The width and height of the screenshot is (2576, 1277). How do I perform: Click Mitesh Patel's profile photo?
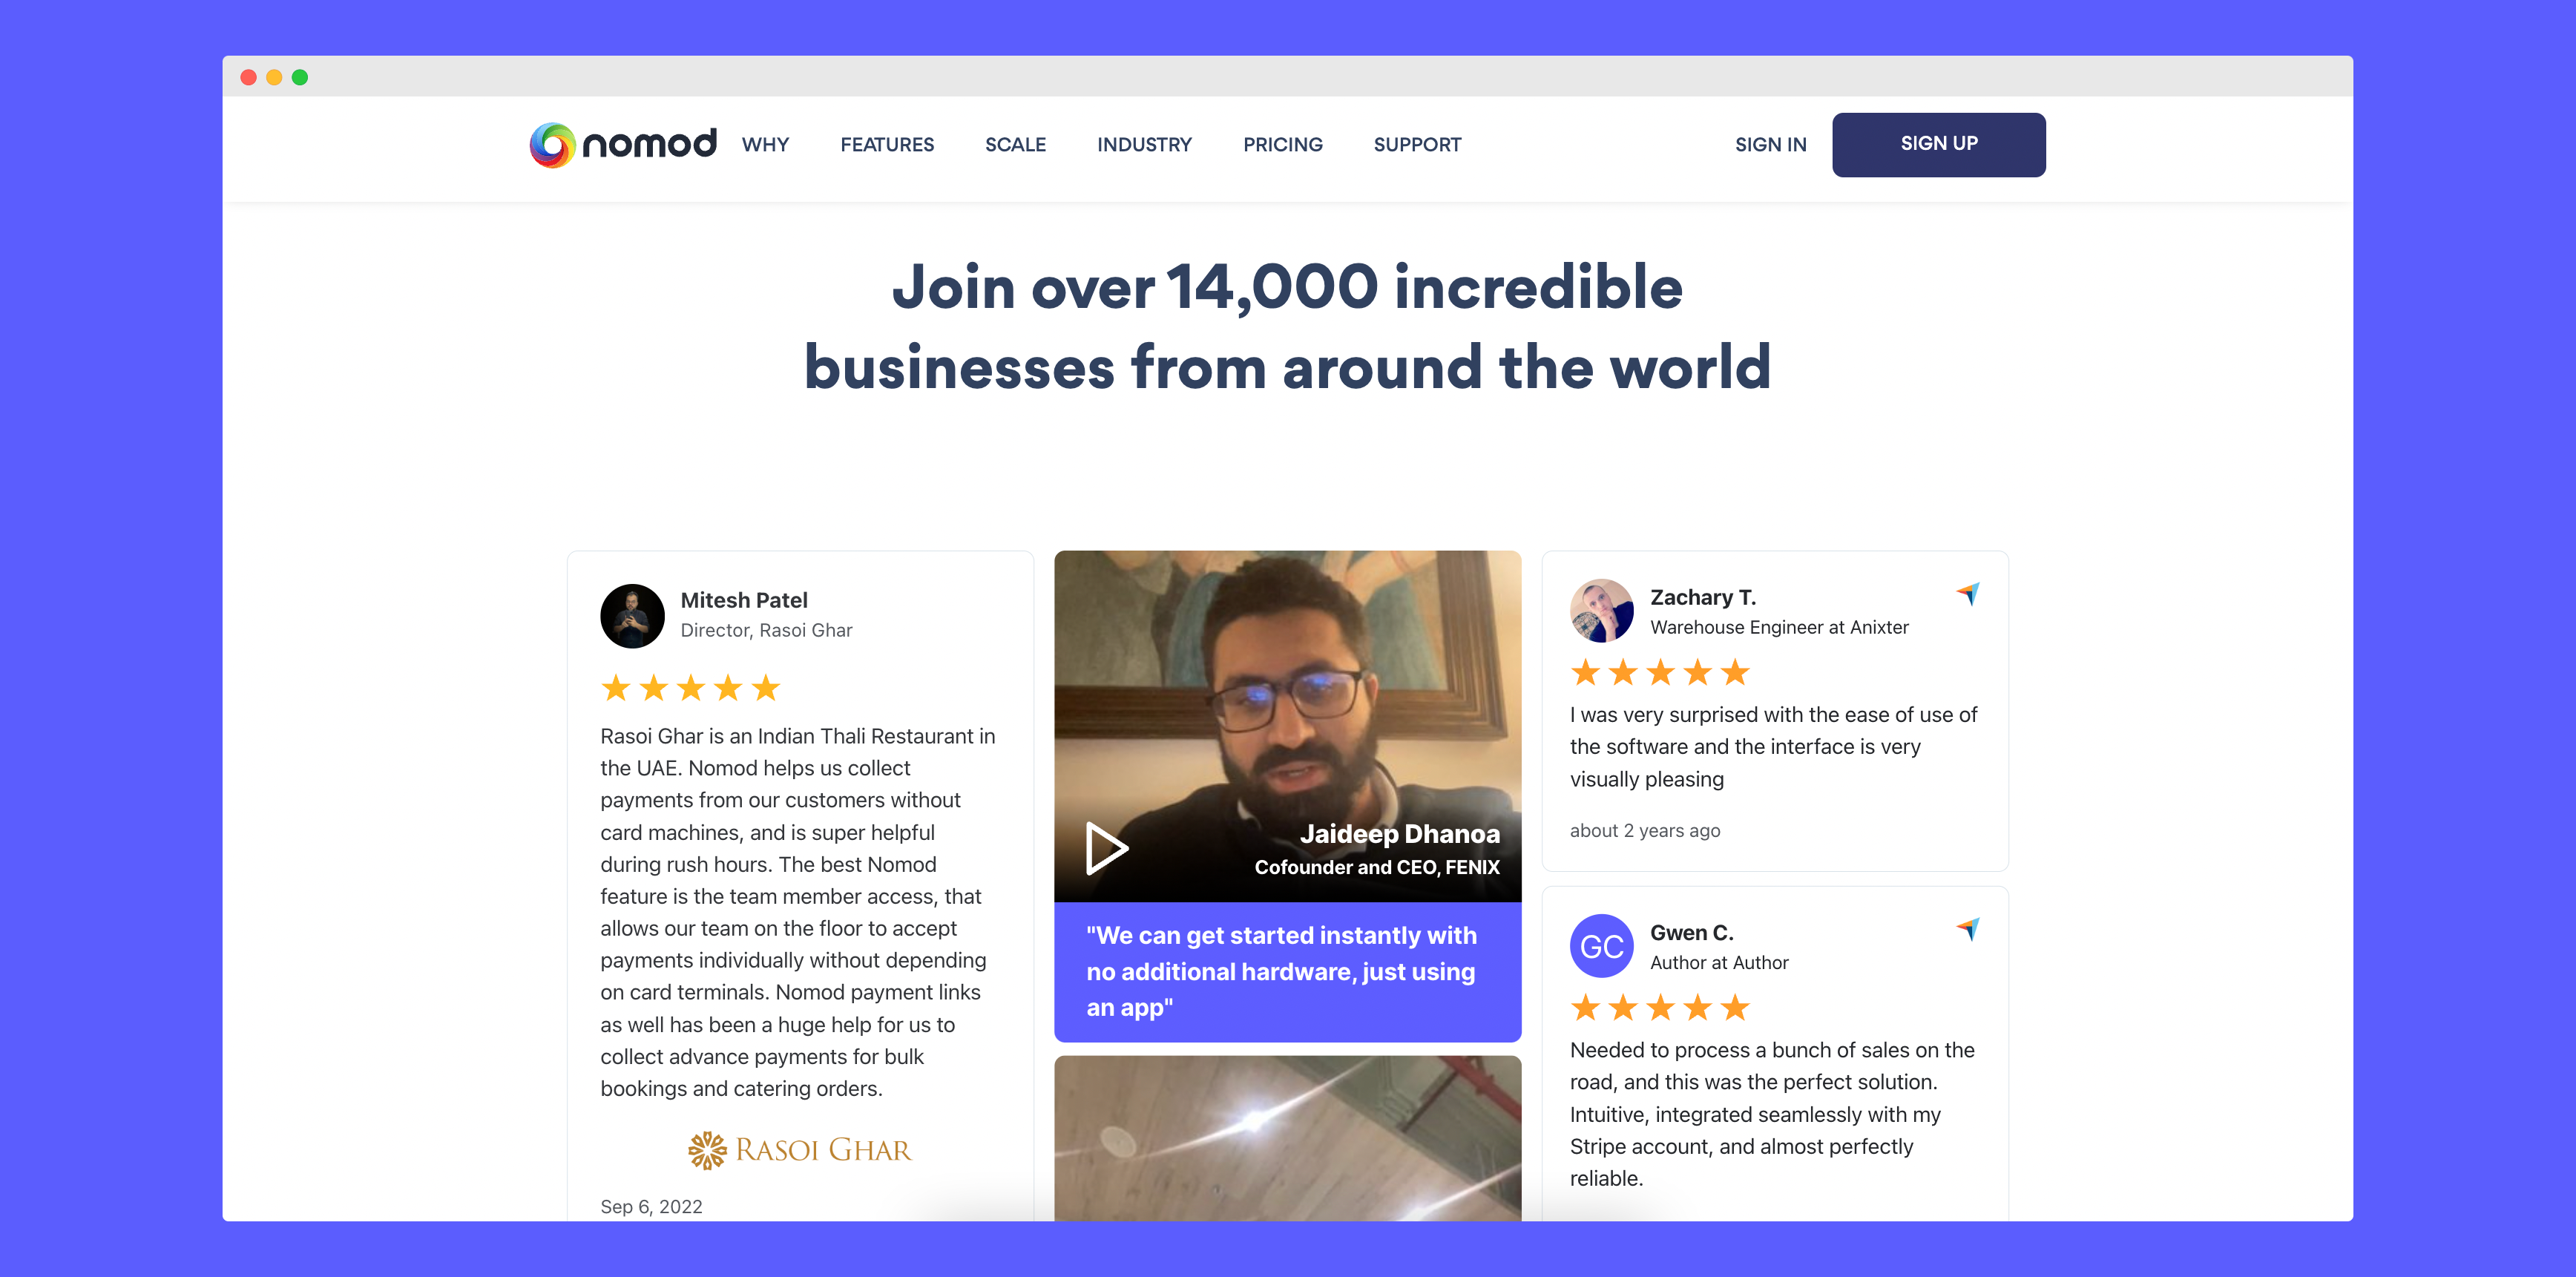click(x=632, y=616)
